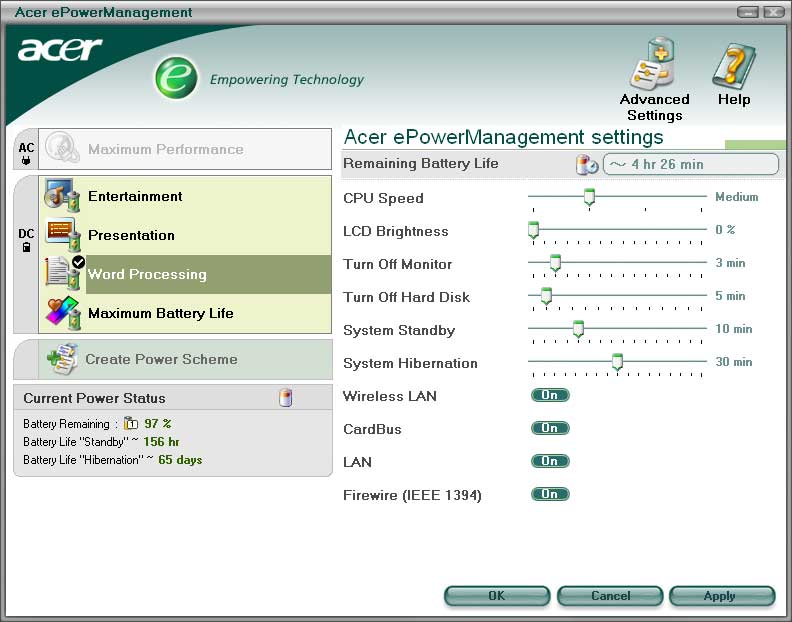The height and width of the screenshot is (622, 792).
Task: Click the Turn Off Hard Disk slider handle
Action: point(546,296)
